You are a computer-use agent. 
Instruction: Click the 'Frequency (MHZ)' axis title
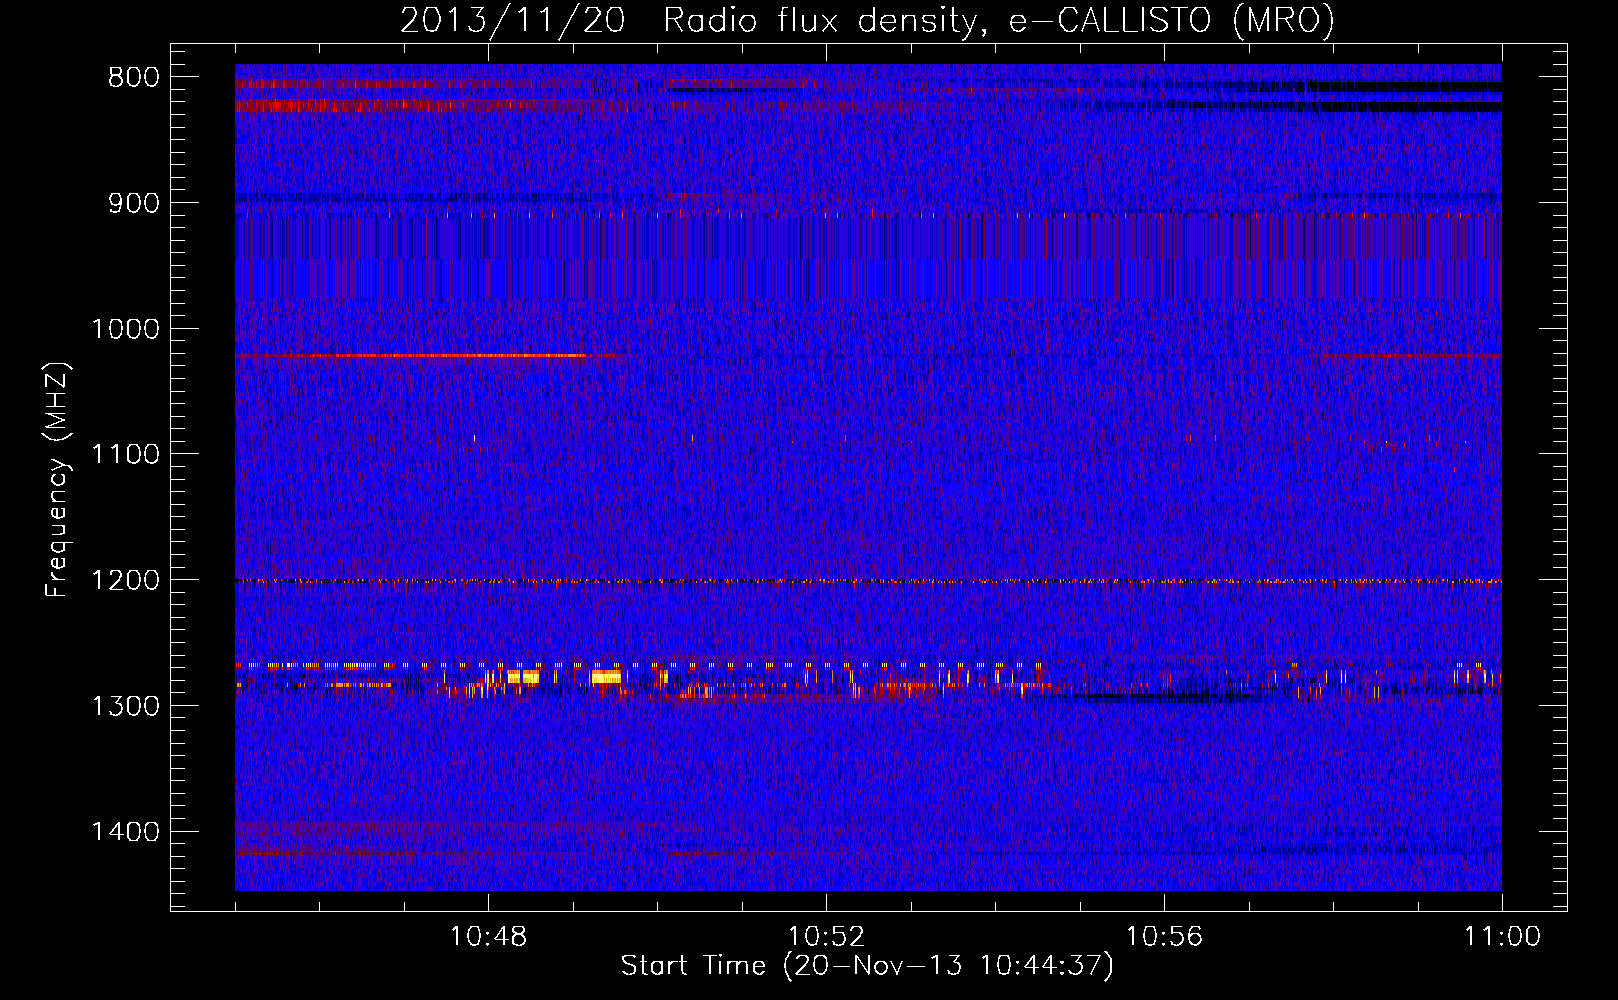(57, 480)
